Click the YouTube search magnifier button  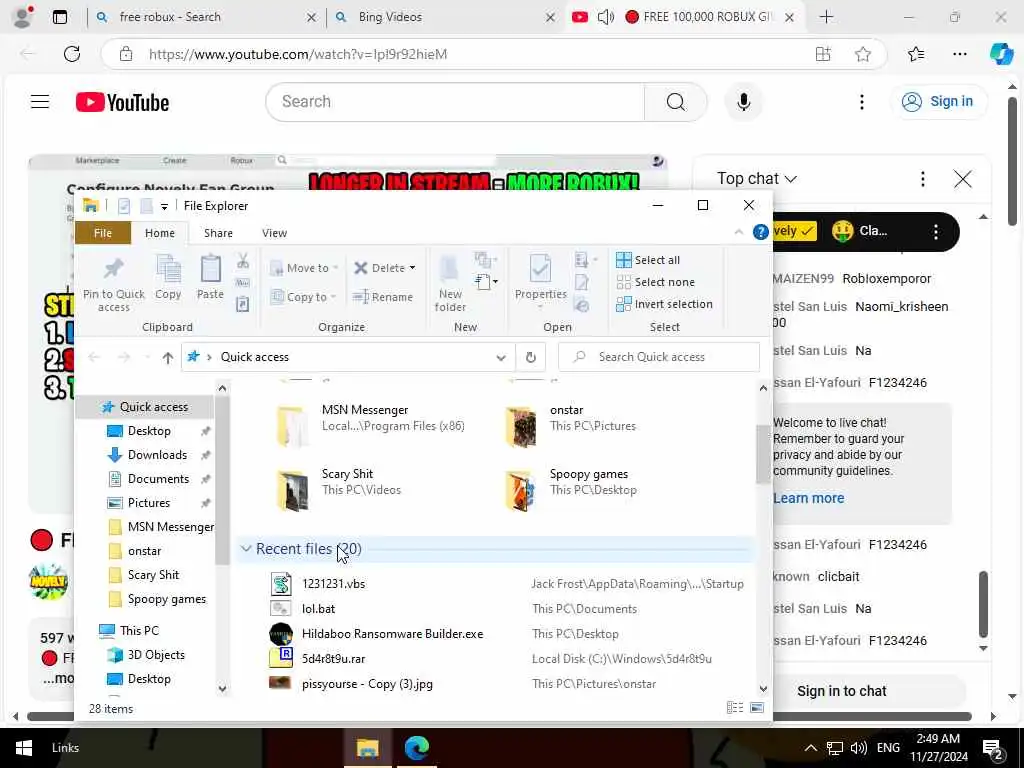(x=676, y=102)
